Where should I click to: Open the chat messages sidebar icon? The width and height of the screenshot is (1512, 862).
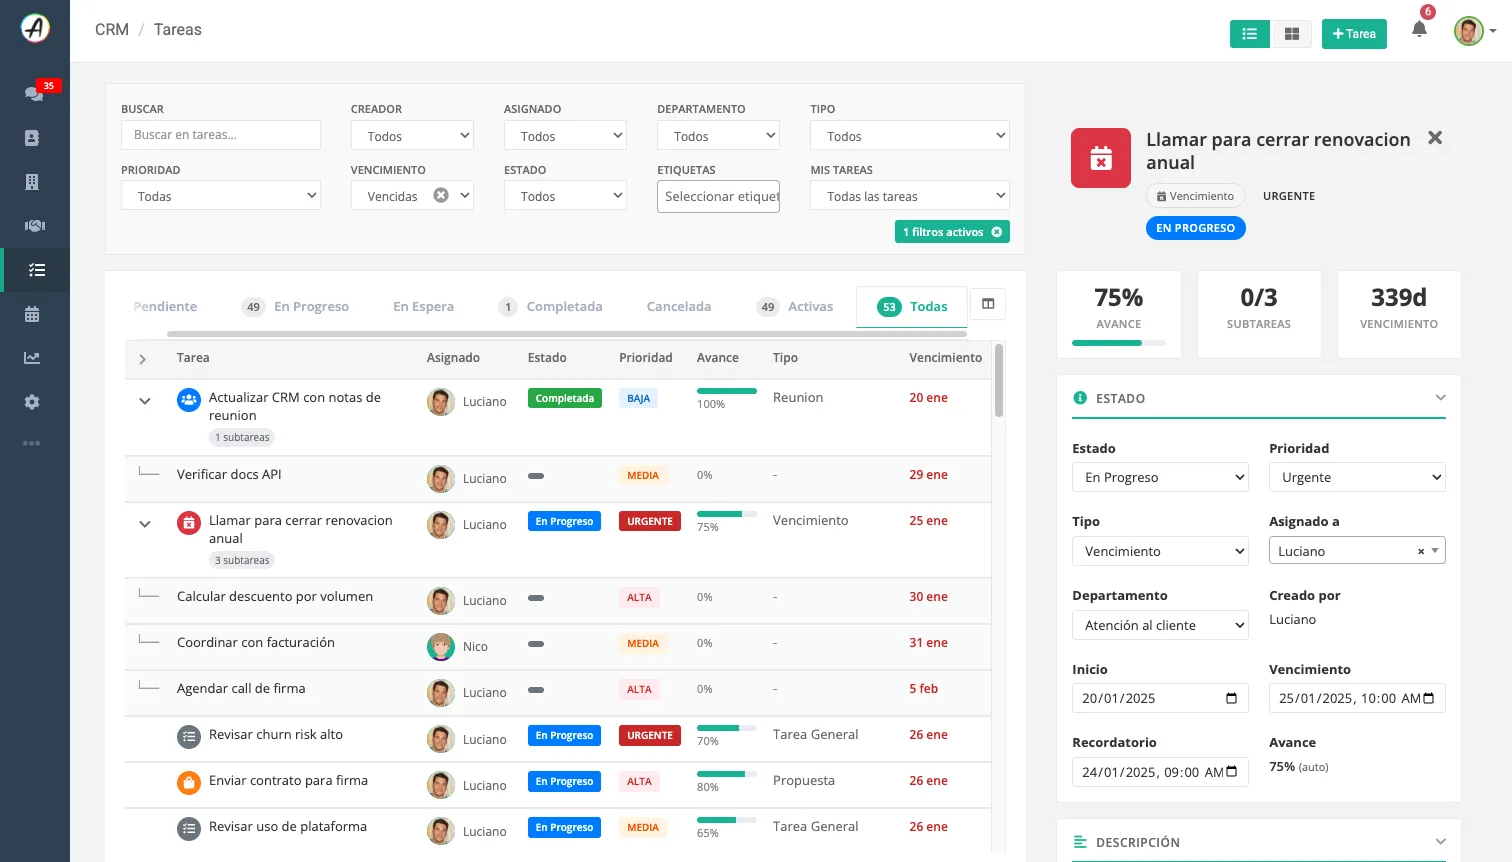pyautogui.click(x=34, y=93)
